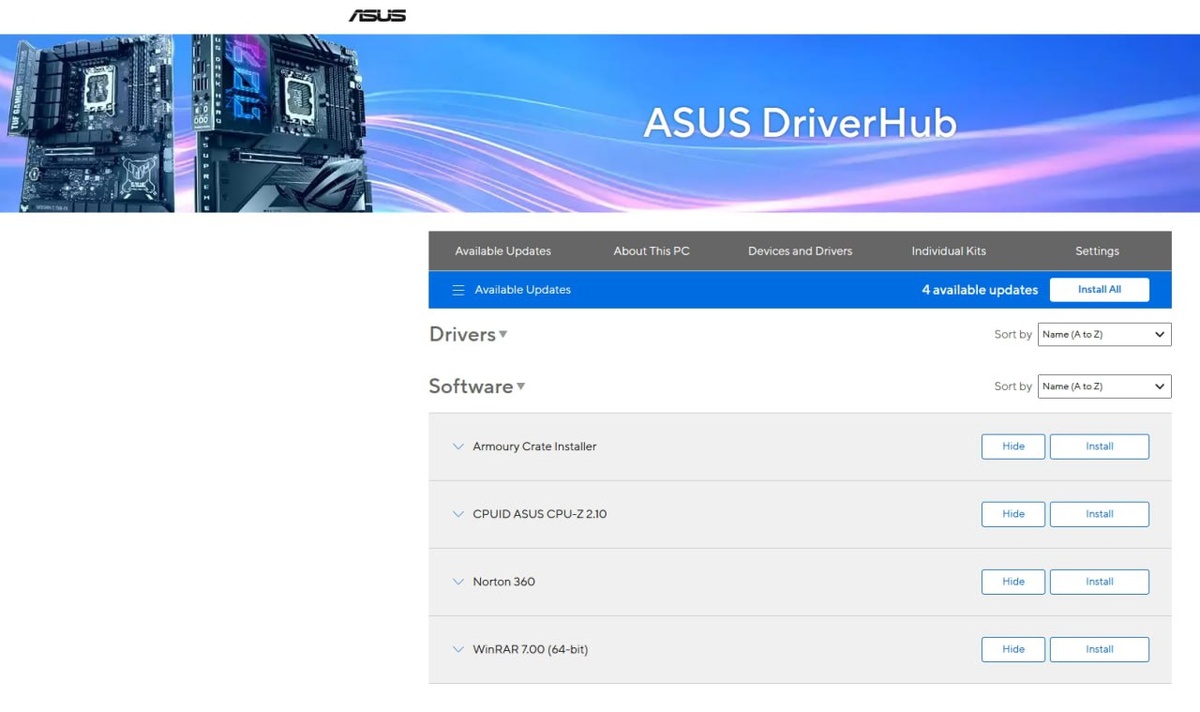Viewport: 1200px width, 712px height.
Task: Install WinRAR 7.00 (64-bit)
Action: [x=1099, y=649]
